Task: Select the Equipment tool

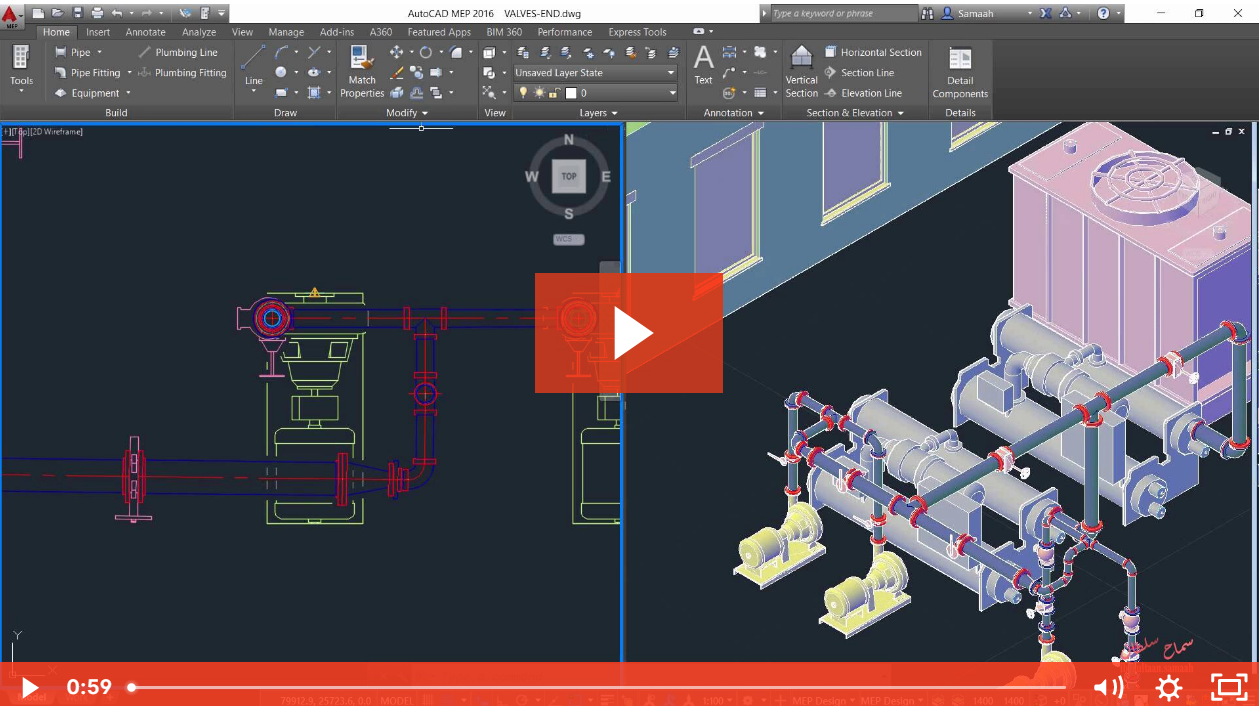Action: [x=87, y=93]
